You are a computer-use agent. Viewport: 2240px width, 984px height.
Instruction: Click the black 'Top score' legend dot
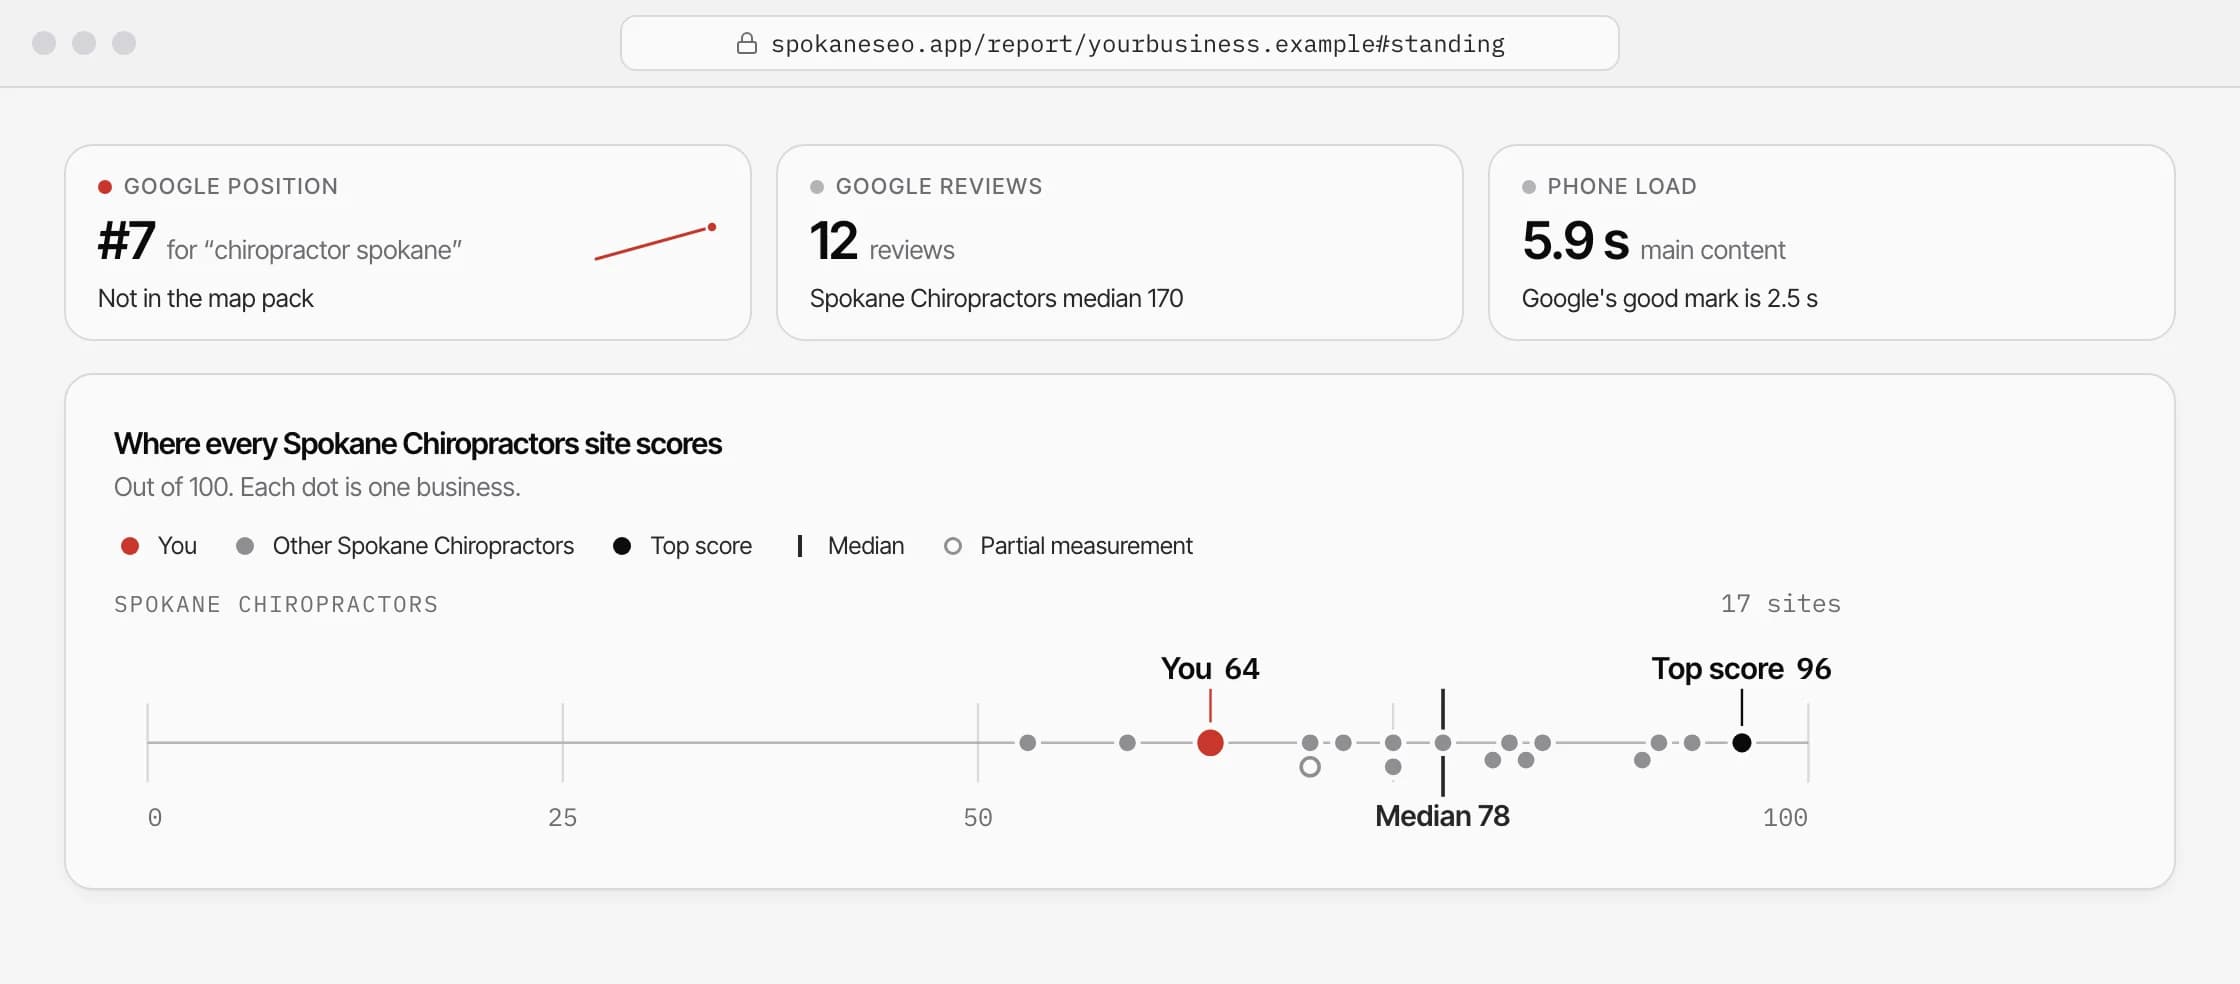point(622,546)
